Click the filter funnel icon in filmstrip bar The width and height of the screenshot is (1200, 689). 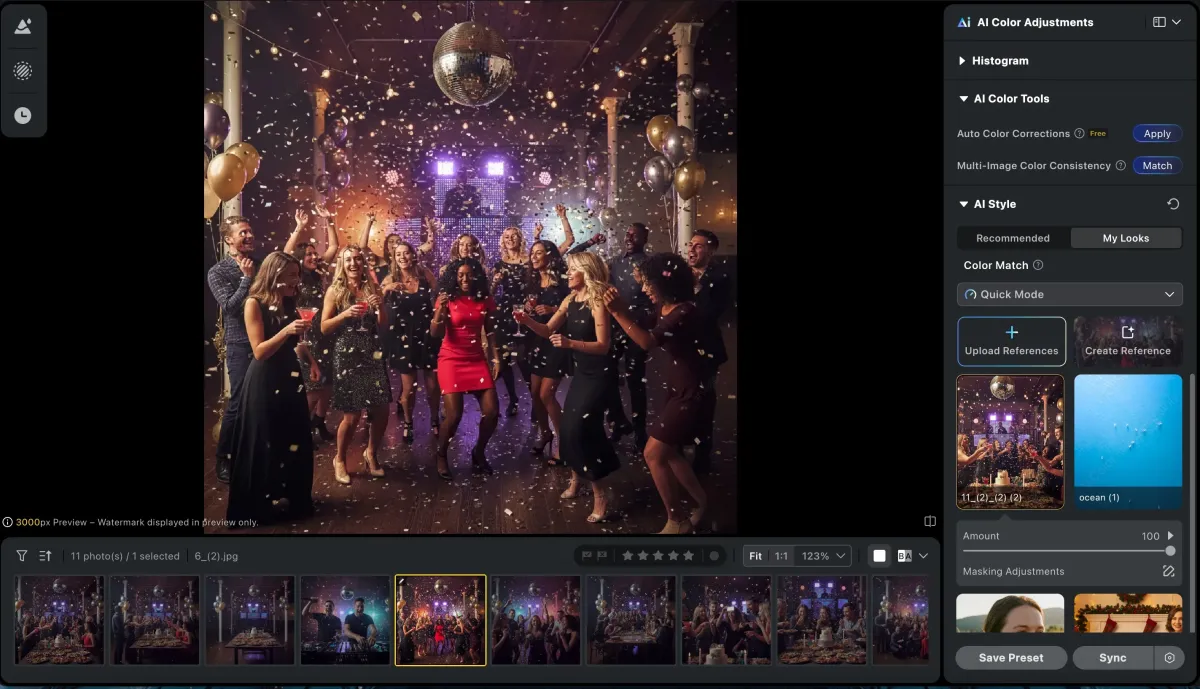[22, 556]
